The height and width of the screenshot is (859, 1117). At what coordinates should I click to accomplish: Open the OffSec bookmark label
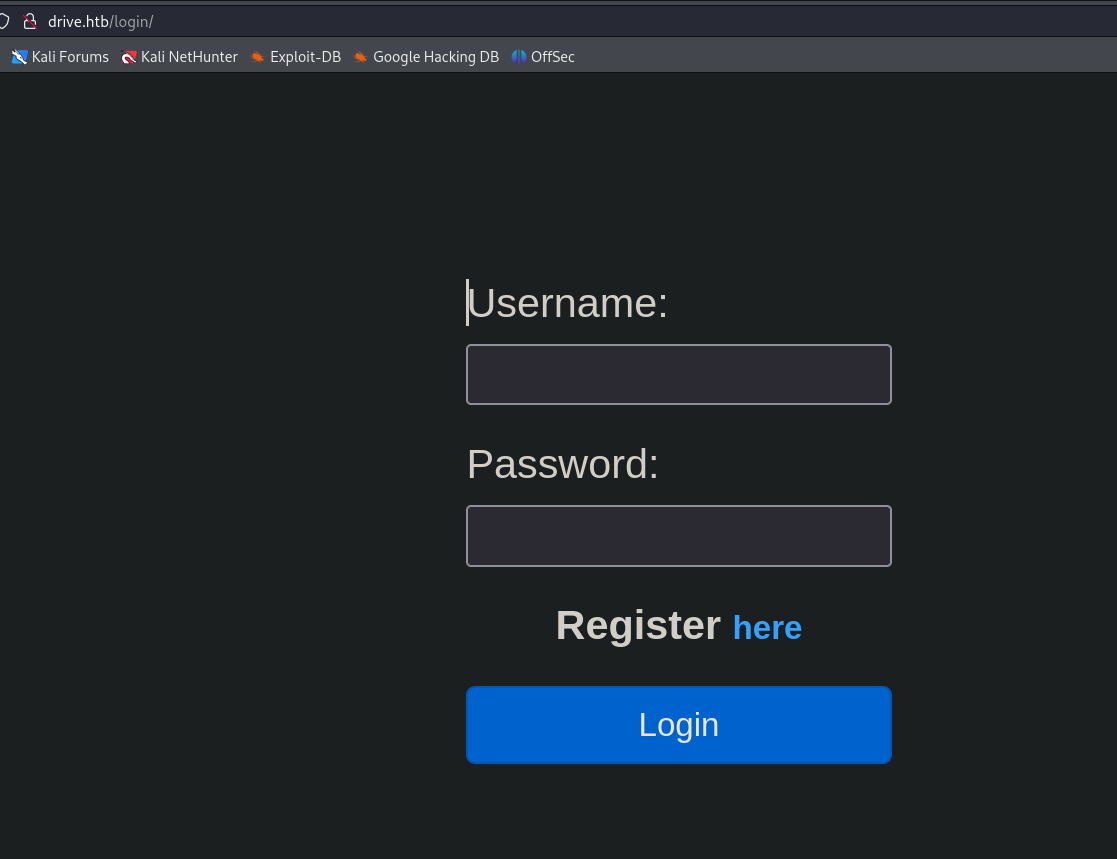coord(552,57)
